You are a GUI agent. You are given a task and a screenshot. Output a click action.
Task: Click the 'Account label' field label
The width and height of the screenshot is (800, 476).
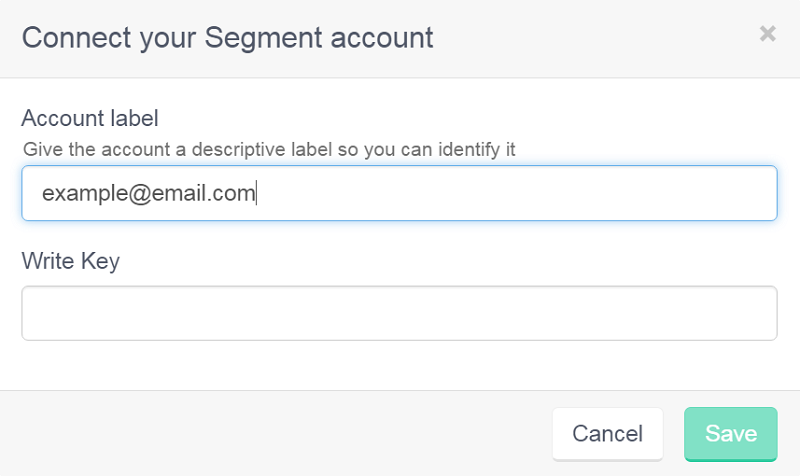coord(90,118)
